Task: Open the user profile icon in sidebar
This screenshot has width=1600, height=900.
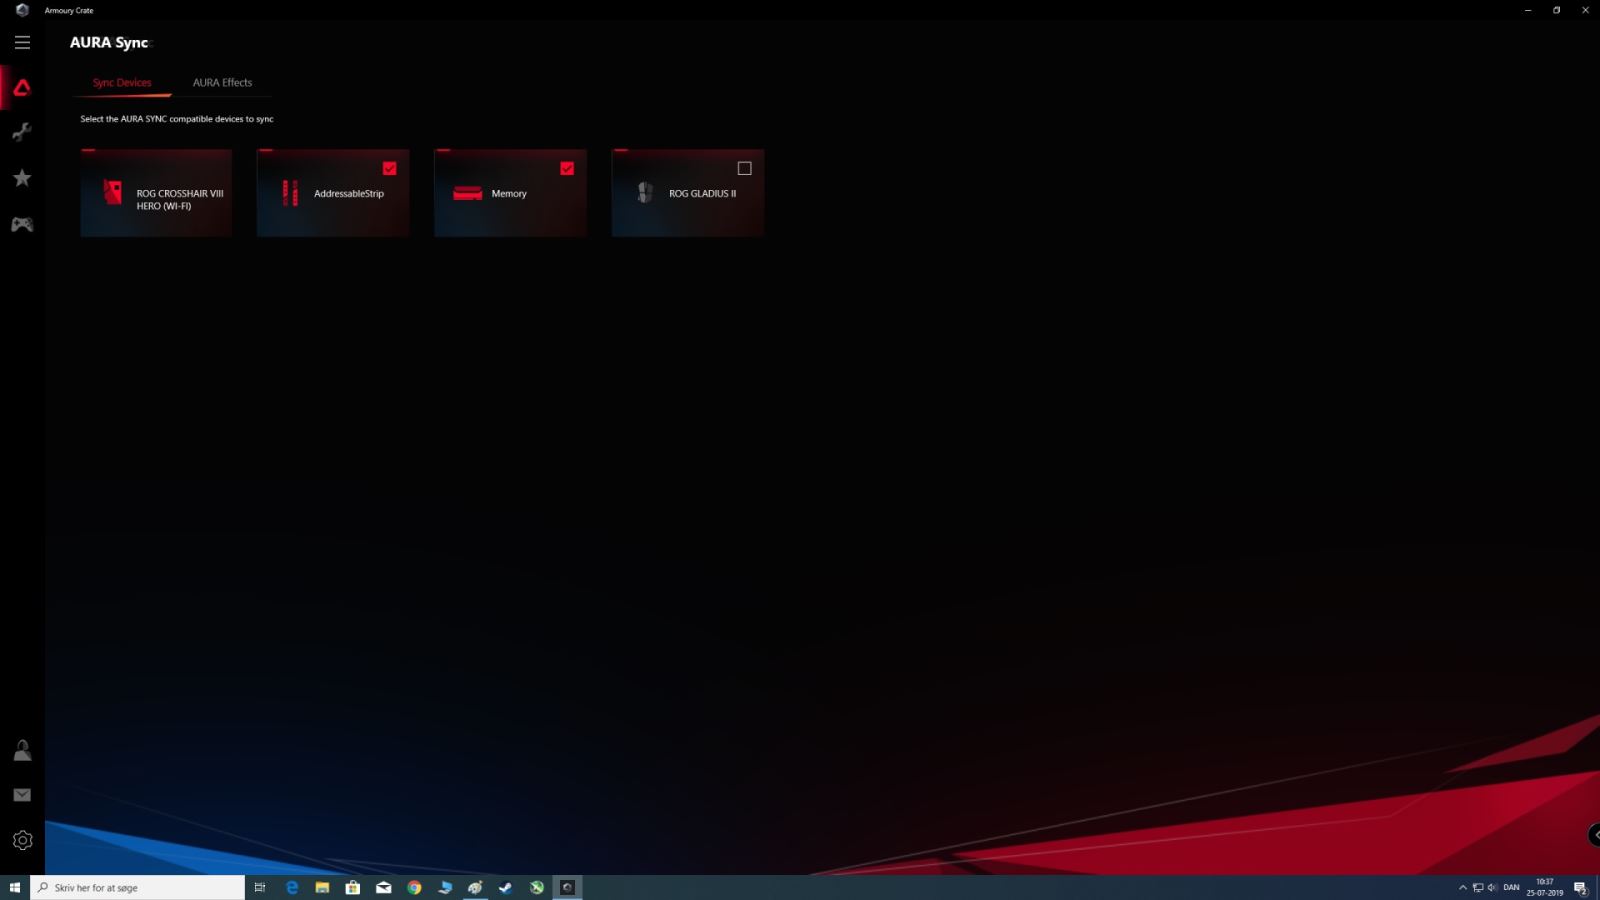Action: (22, 750)
